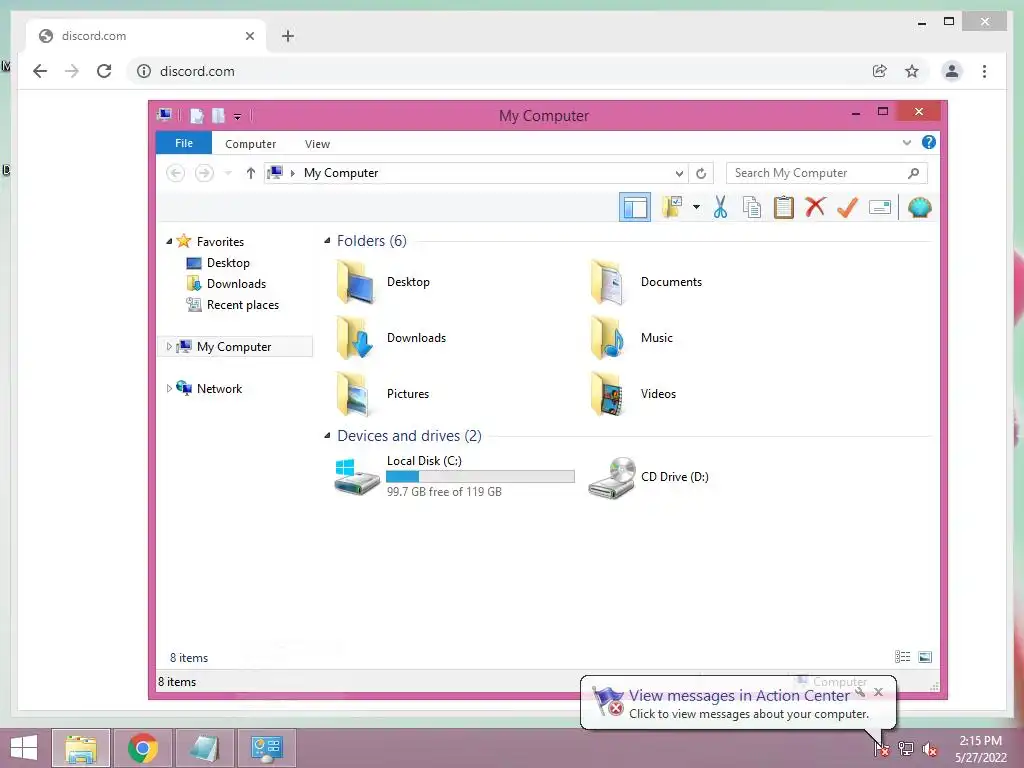This screenshot has height=768, width=1024.
Task: Click Local Disk C: capacity bar
Action: point(480,477)
